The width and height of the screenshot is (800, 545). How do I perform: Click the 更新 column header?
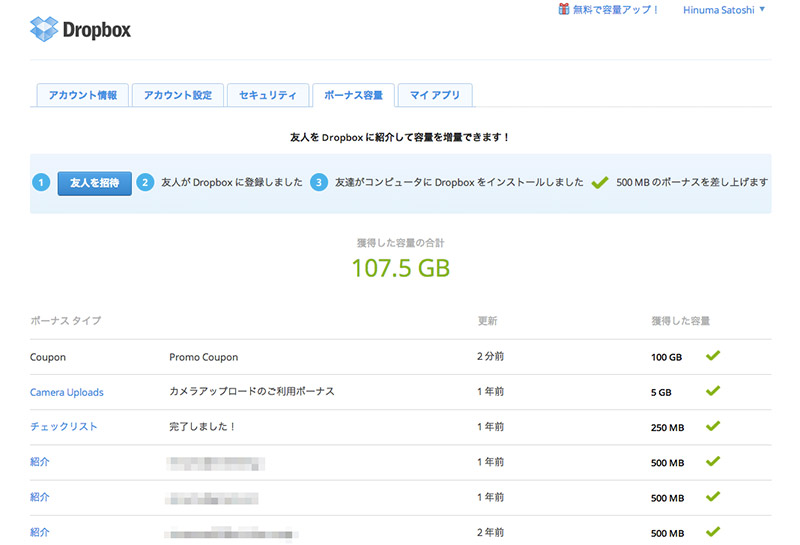coord(487,320)
